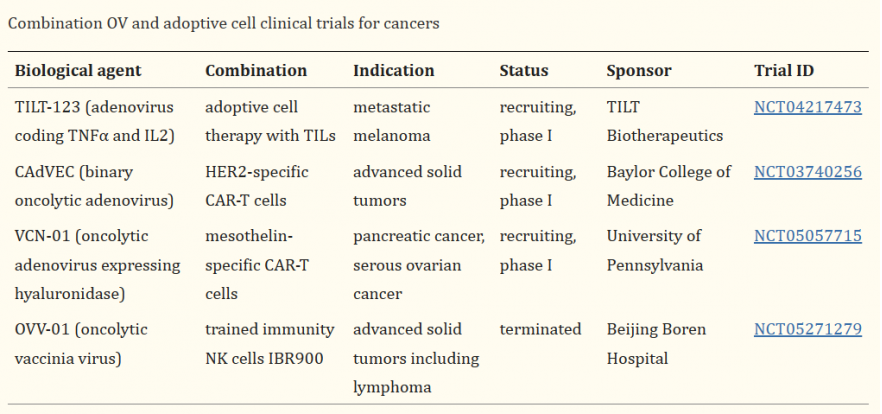
Task: Click the Trial ID column header
Action: [x=785, y=71]
